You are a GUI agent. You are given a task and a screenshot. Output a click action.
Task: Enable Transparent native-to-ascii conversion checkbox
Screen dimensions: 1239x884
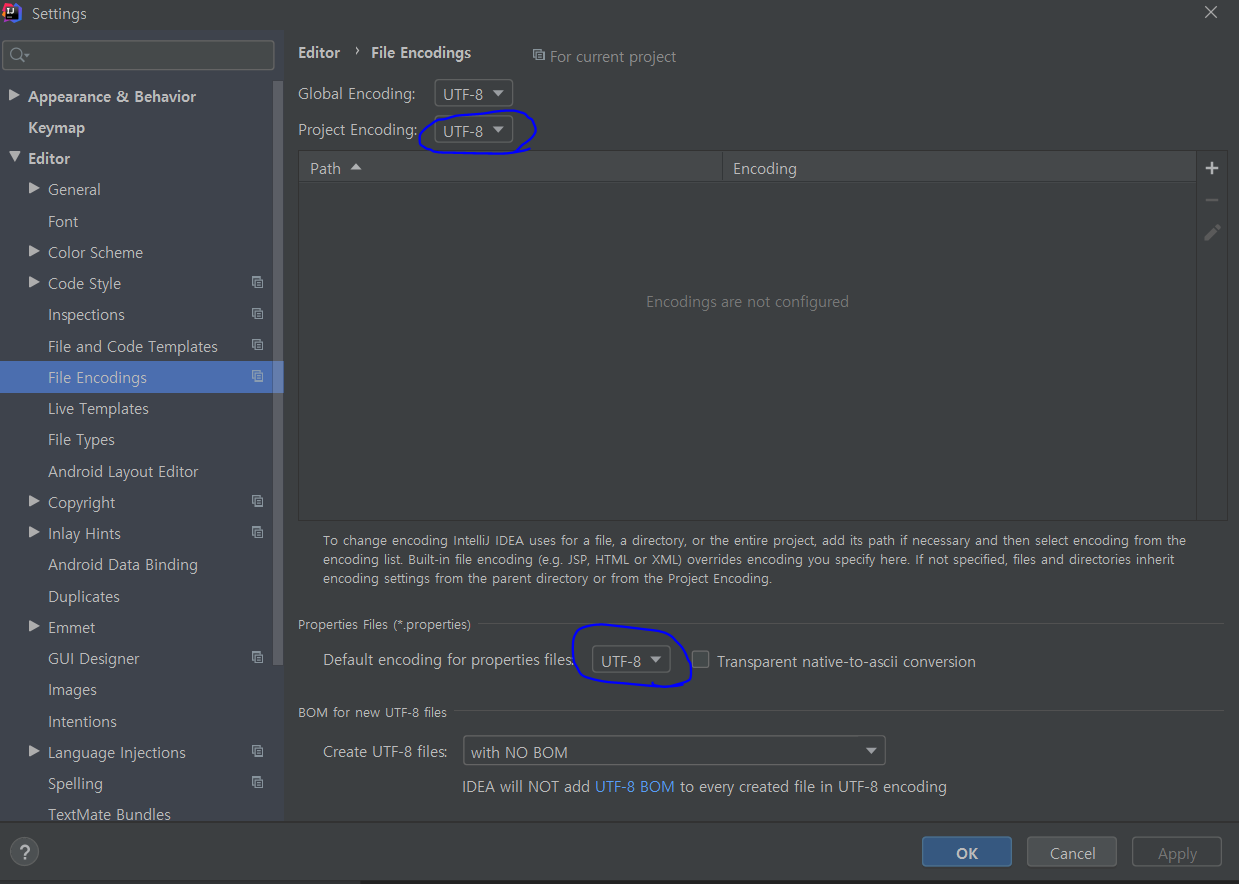coord(701,660)
